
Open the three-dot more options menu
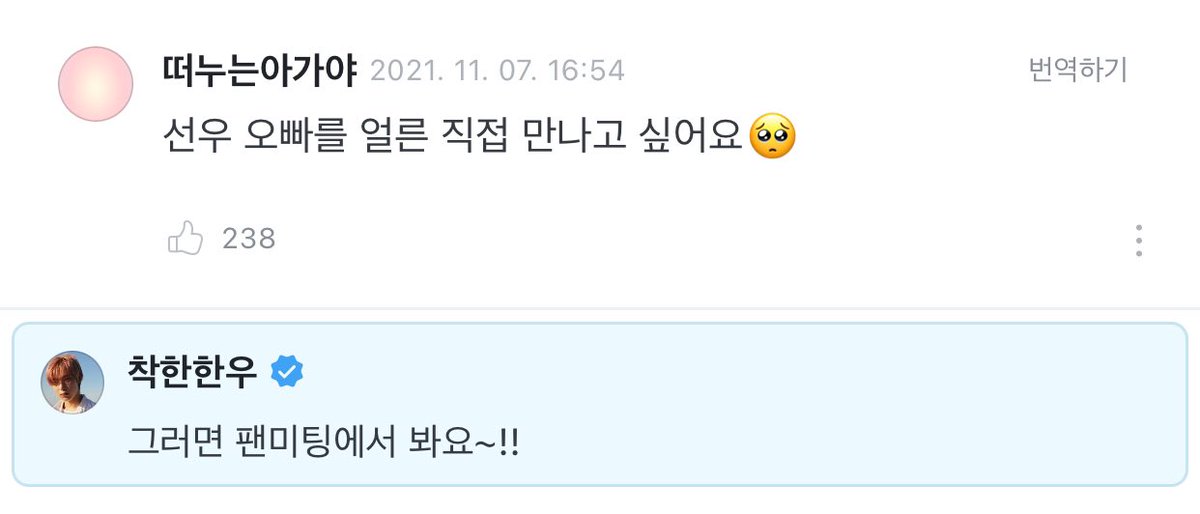1138,240
